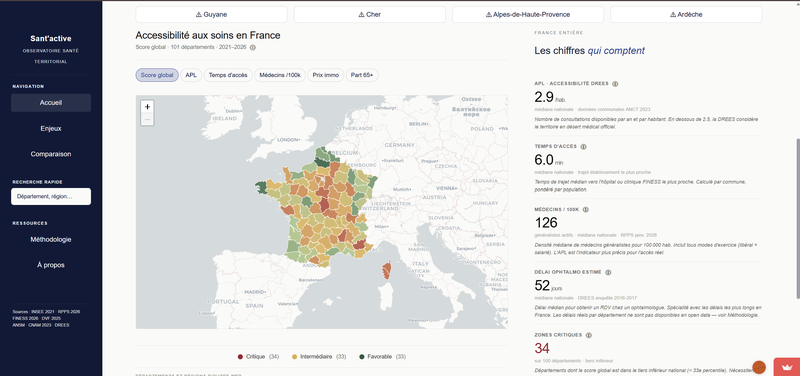Open the Cher alert card

[x=369, y=14]
